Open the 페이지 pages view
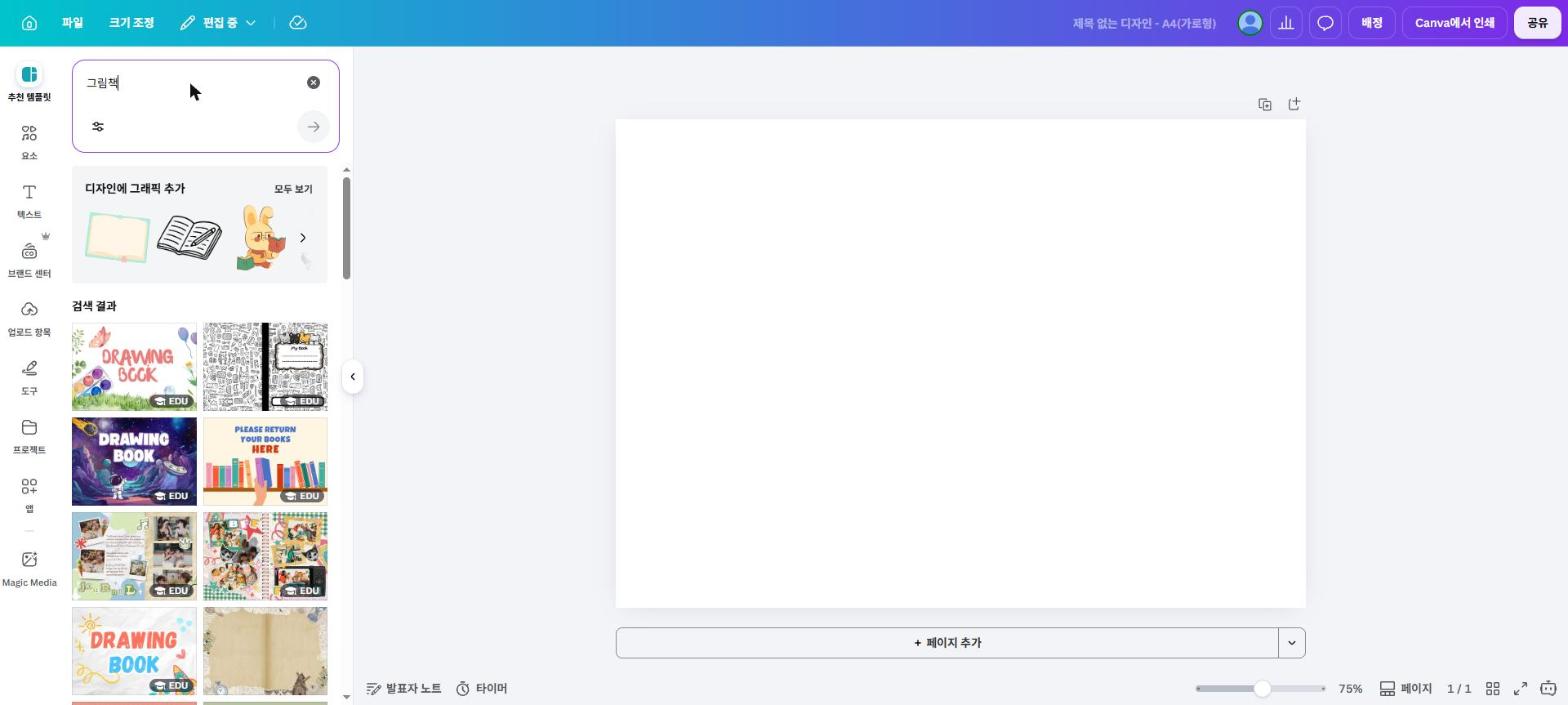1568x705 pixels. pos(1406,689)
